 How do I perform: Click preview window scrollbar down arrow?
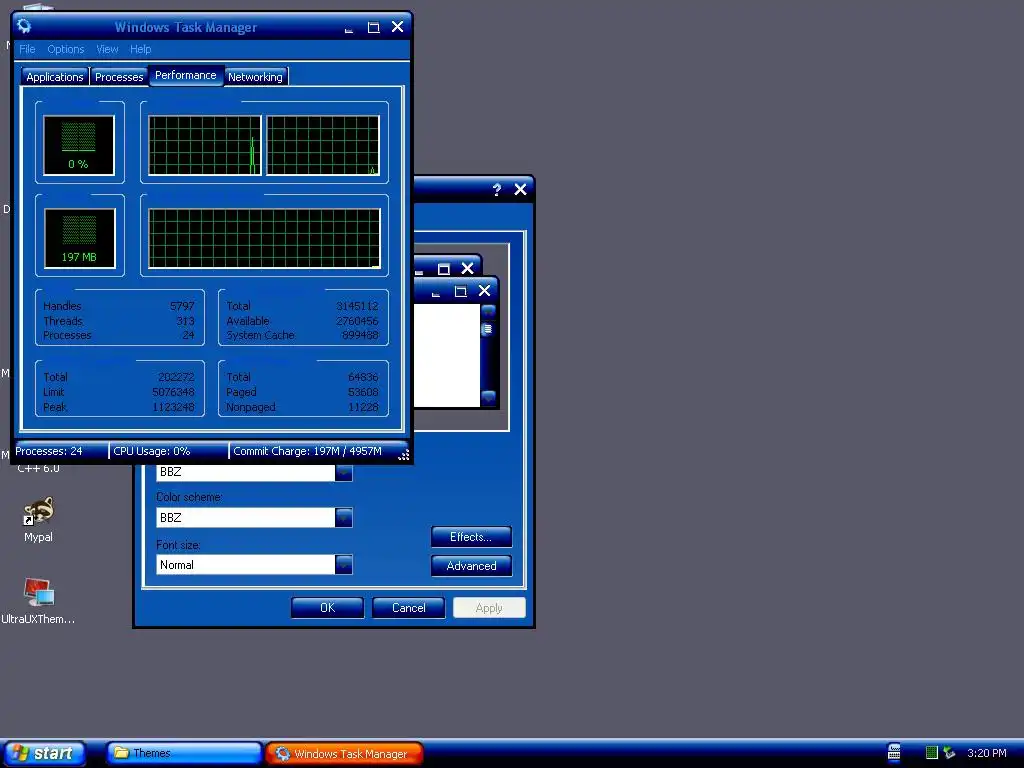[488, 397]
